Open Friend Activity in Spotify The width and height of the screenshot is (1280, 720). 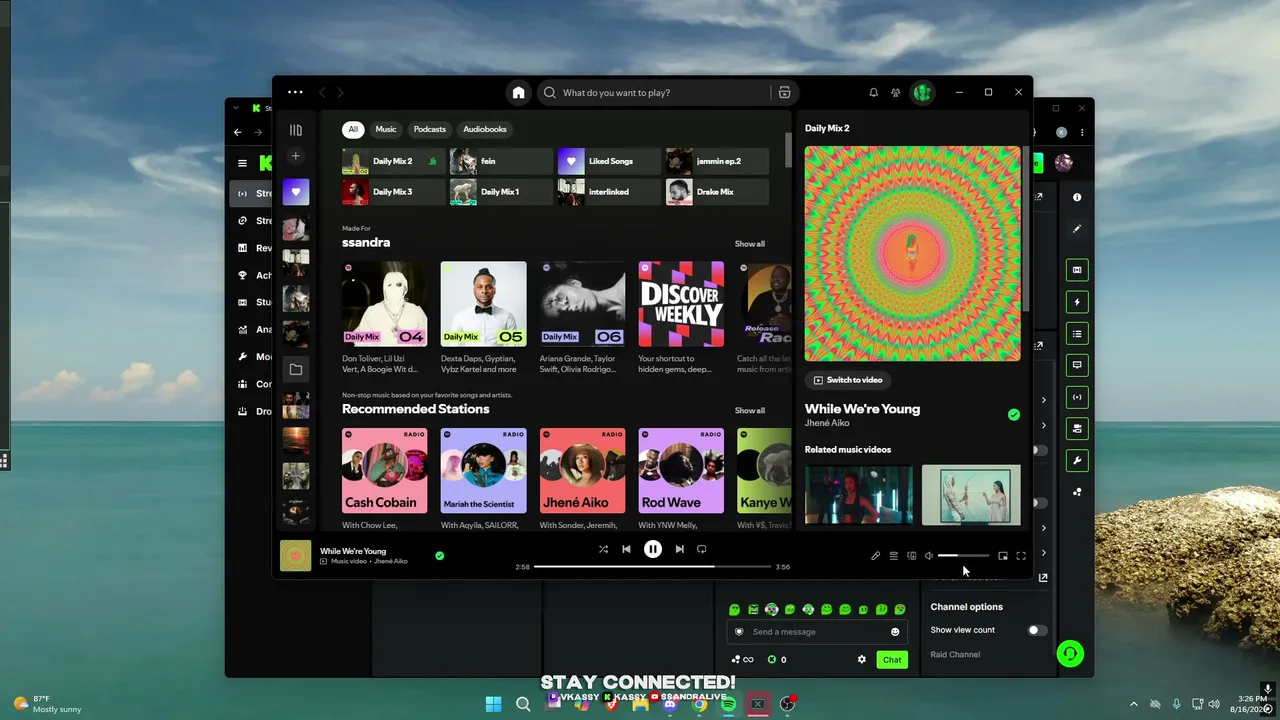896,93
